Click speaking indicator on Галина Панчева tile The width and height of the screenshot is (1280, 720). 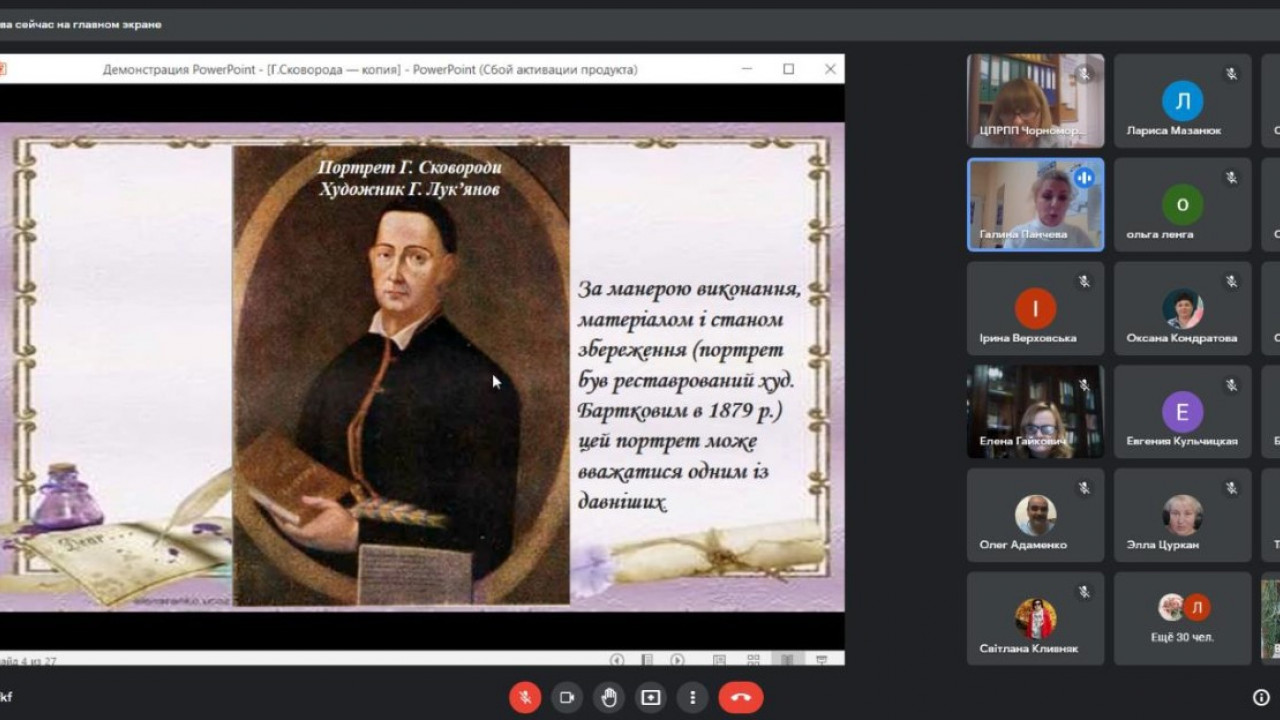pyautogui.click(x=1084, y=178)
